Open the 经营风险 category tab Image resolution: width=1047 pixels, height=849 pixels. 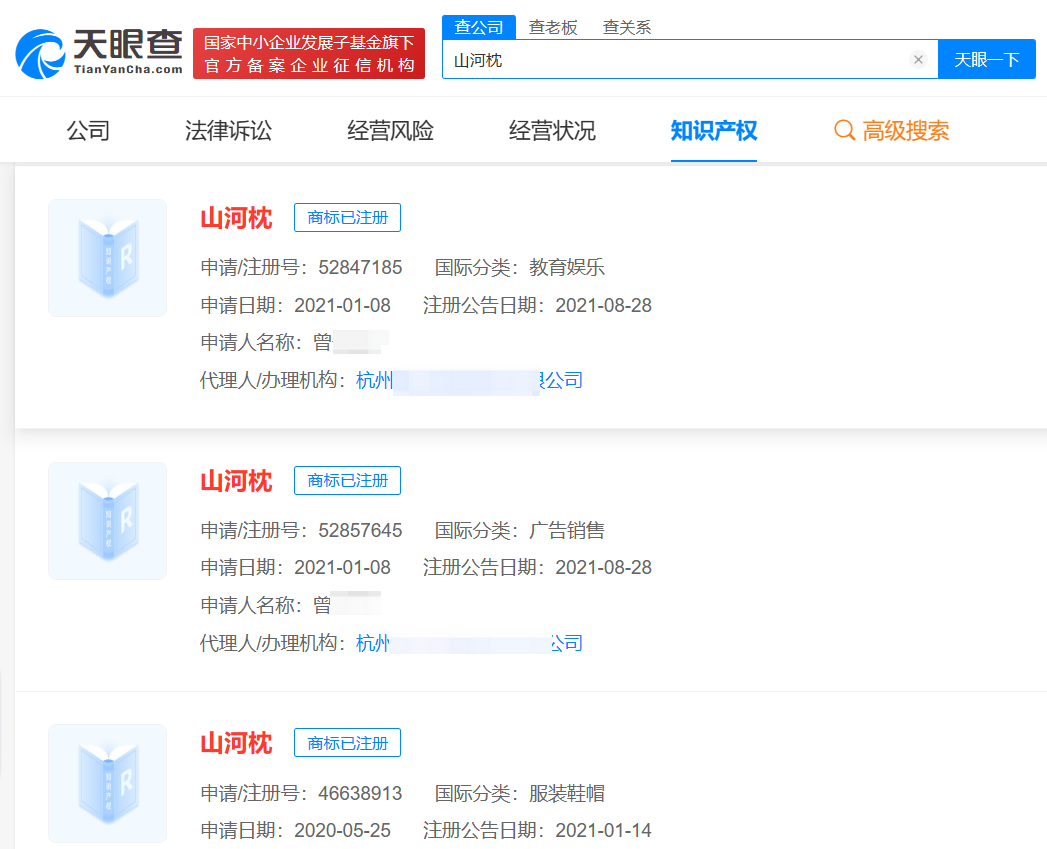(388, 130)
